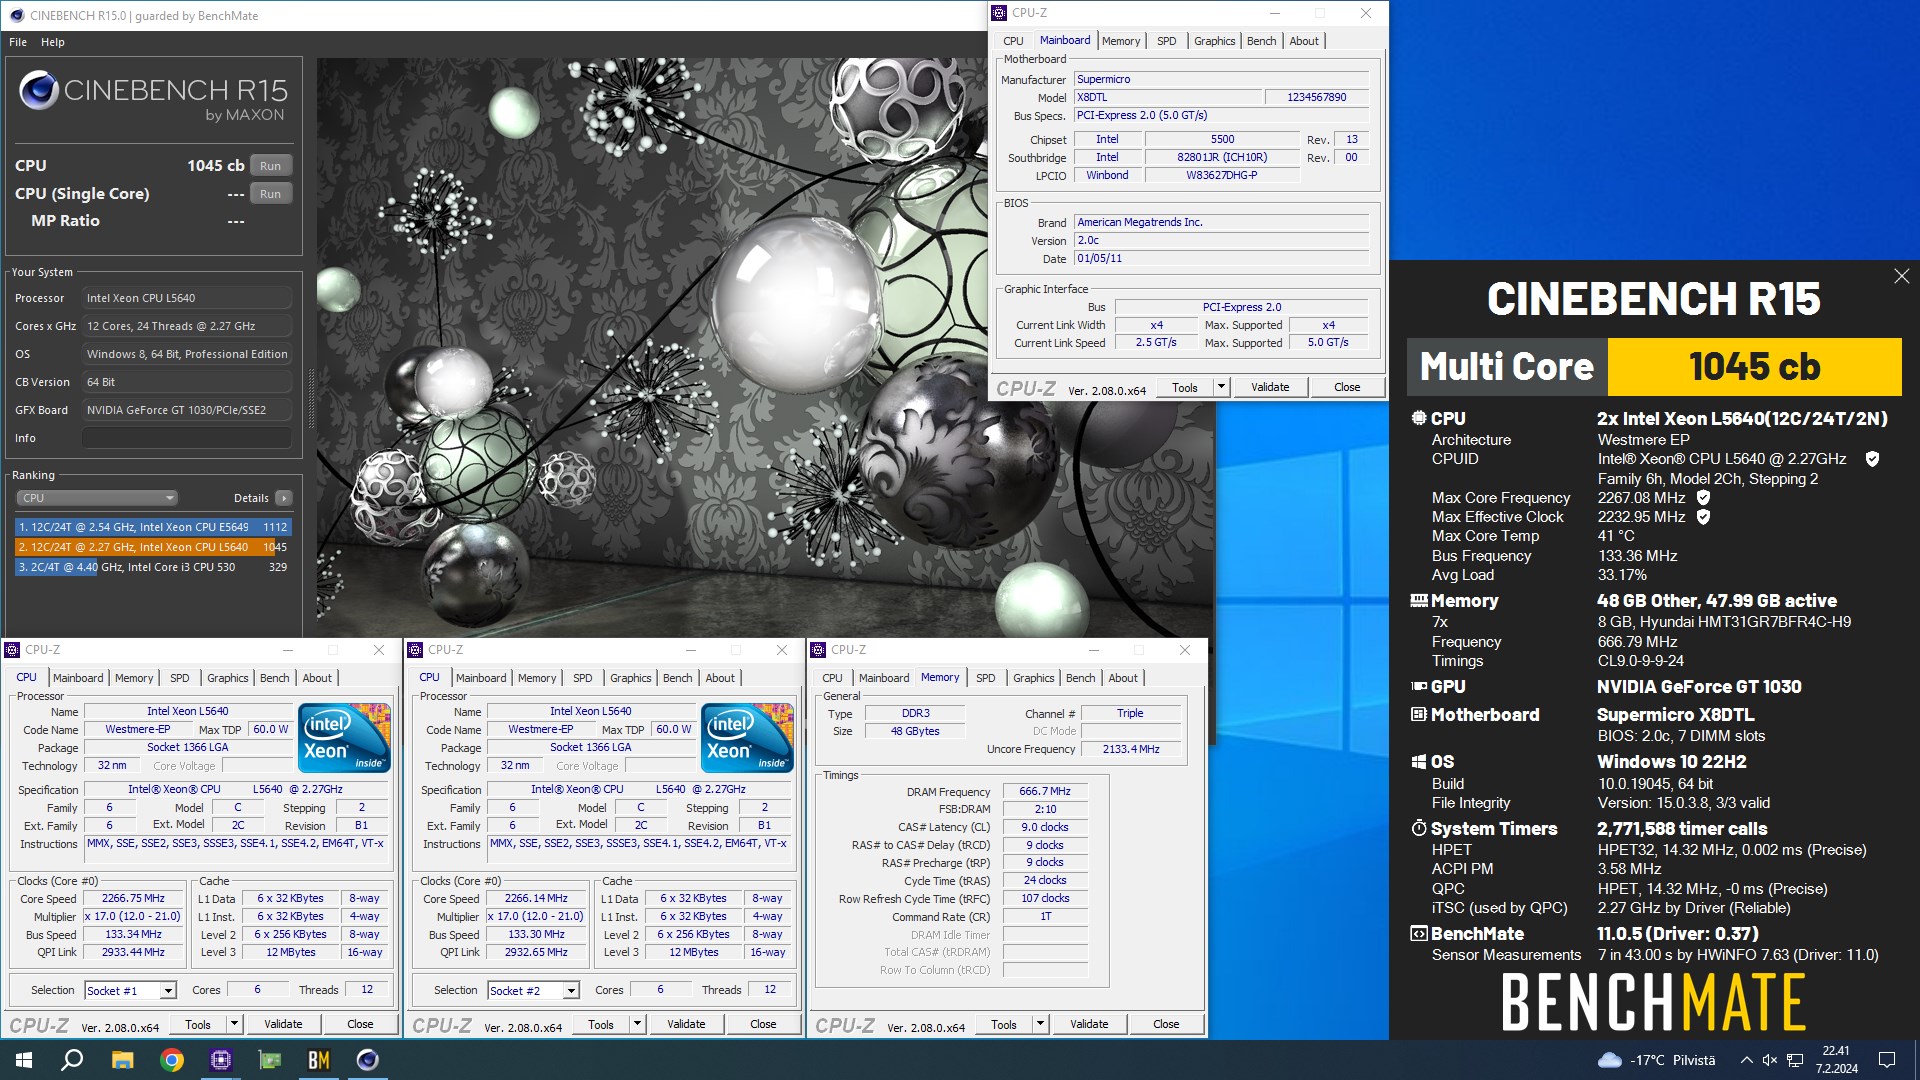Open Graphics tab in Socket #2 CPU-Z
Viewport: 1920px width, 1080px height.
[x=630, y=678]
